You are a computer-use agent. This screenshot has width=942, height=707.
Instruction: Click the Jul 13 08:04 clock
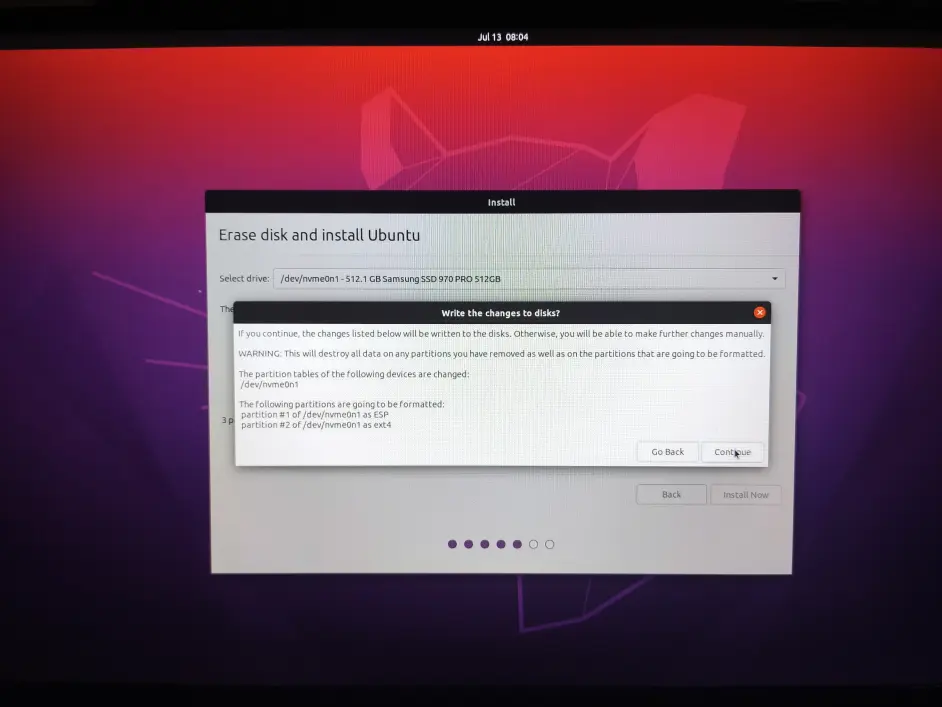(x=503, y=37)
